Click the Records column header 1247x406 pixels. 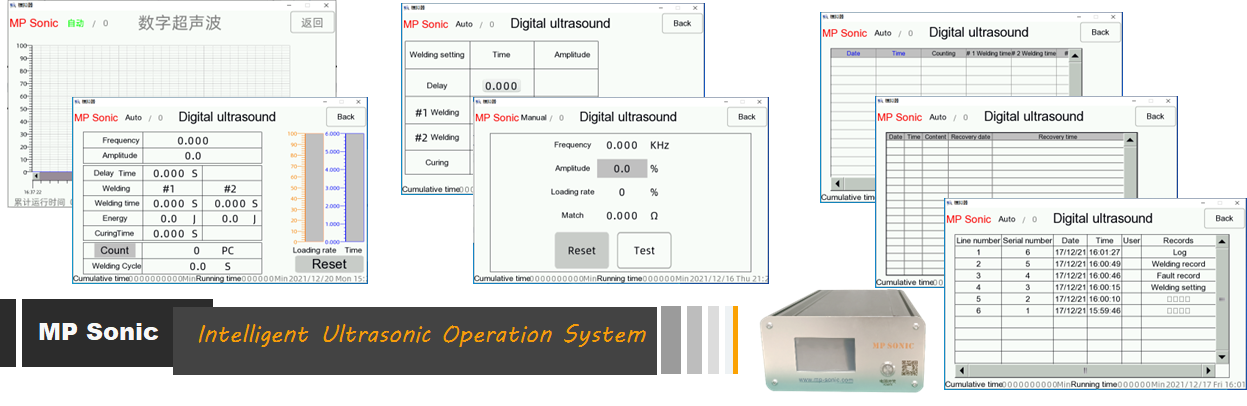pos(1178,240)
